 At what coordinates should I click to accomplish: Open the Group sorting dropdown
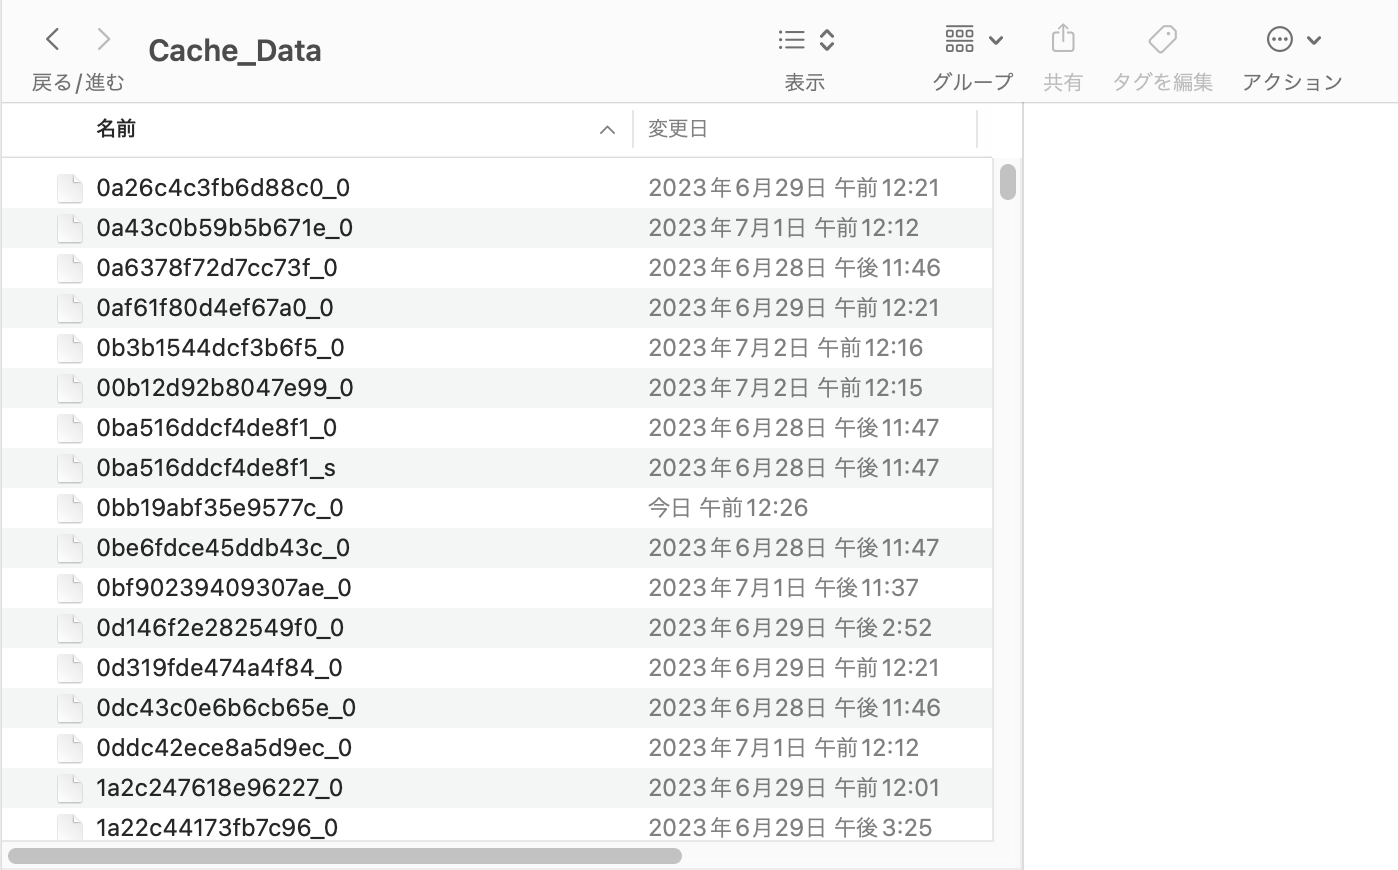(x=973, y=40)
